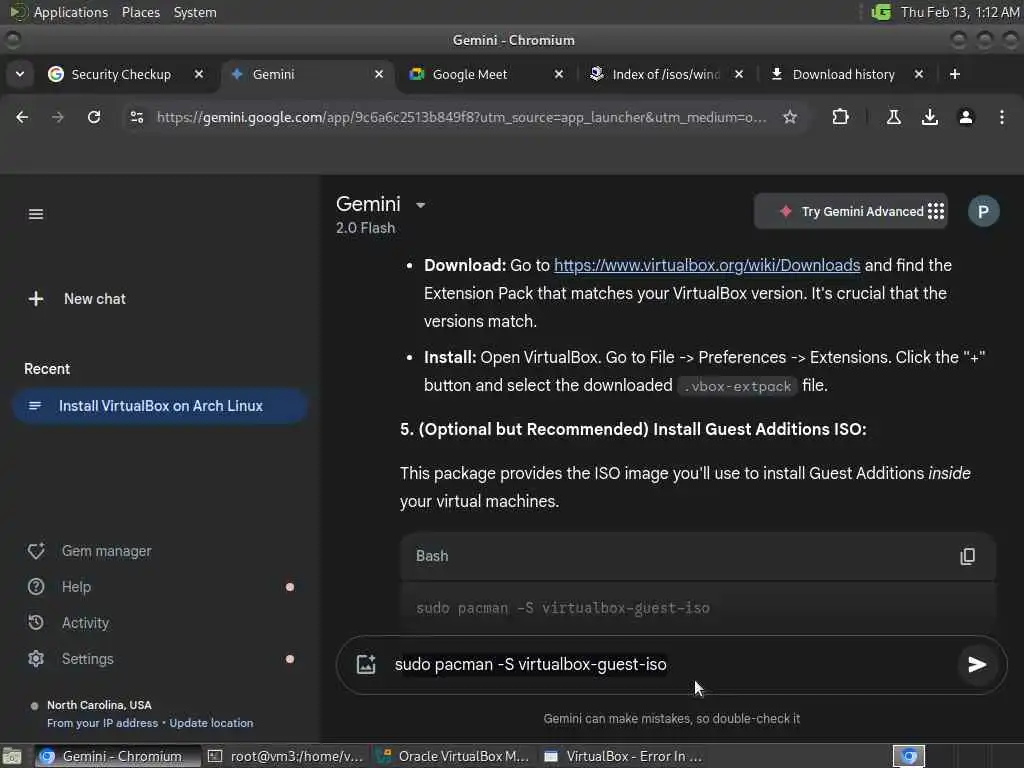The width and height of the screenshot is (1024, 768).
Task: Open the Applications menu
Action: (59, 12)
